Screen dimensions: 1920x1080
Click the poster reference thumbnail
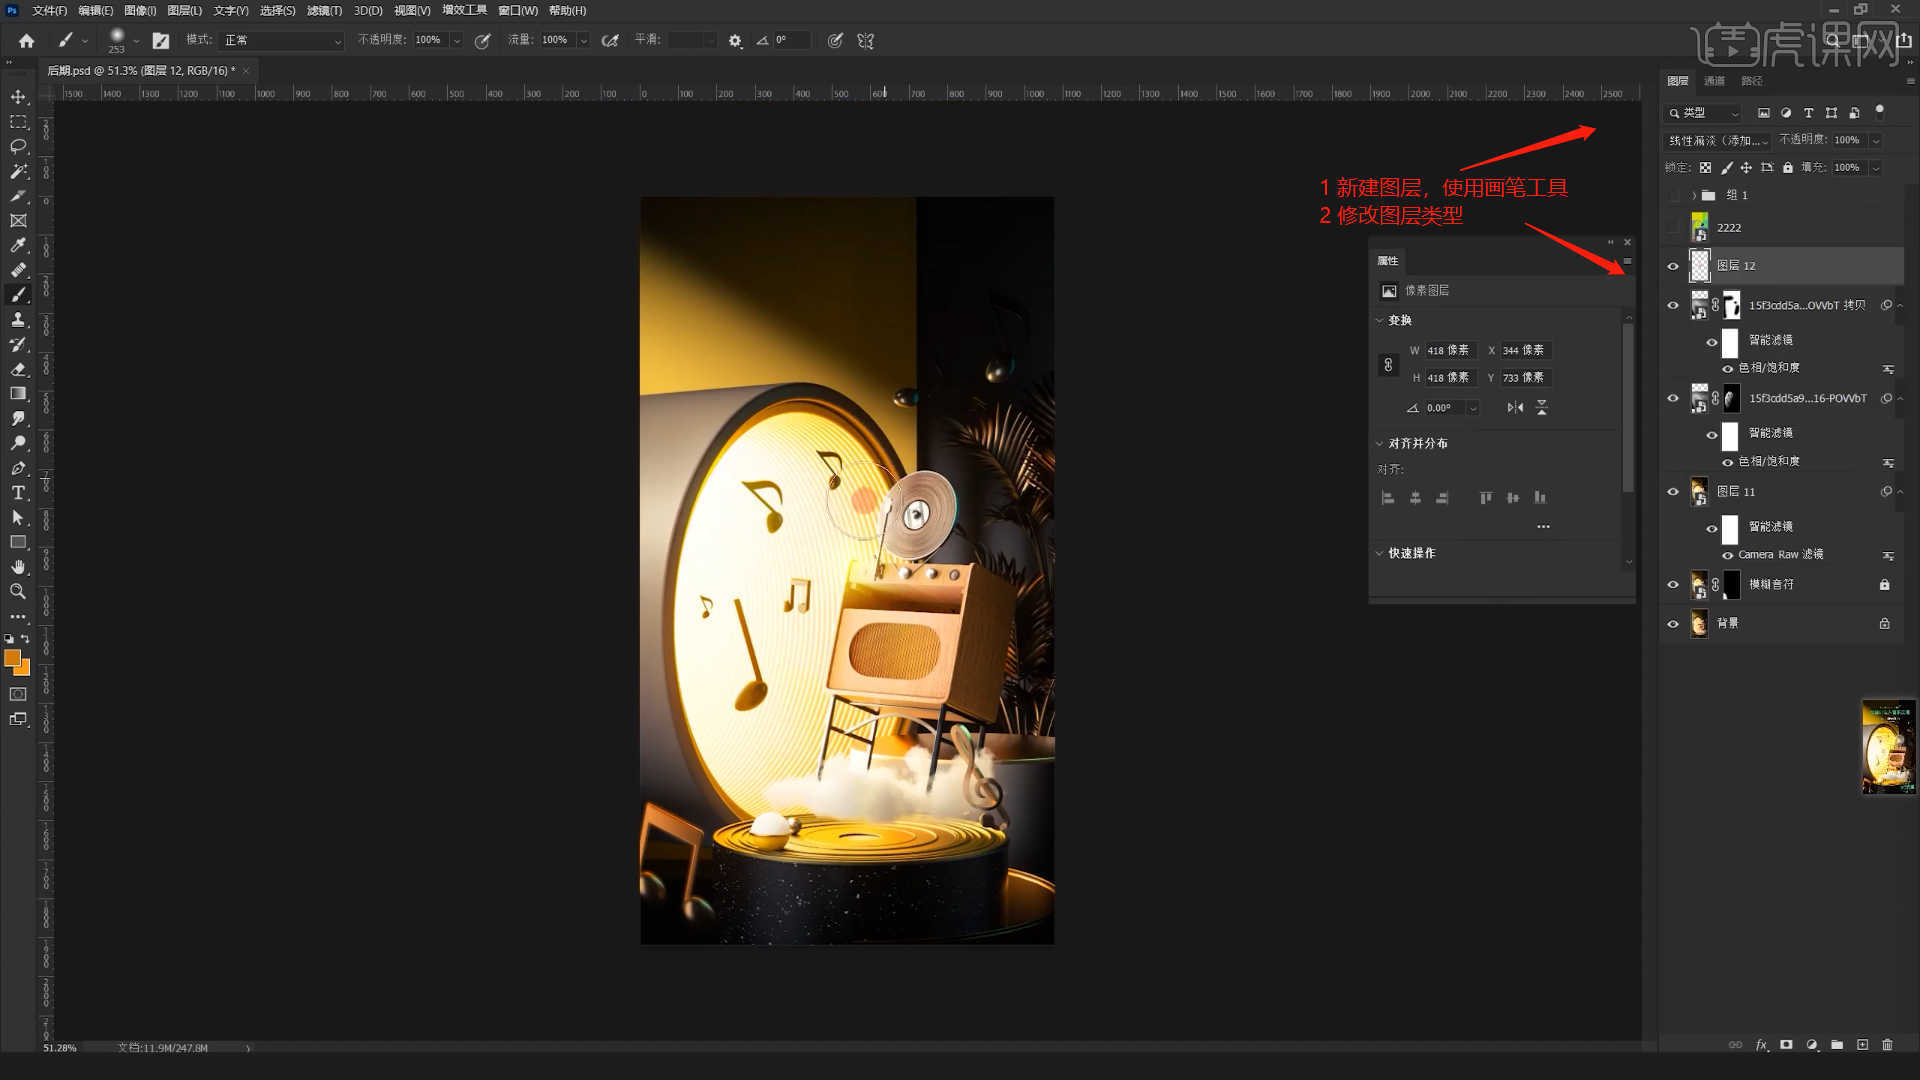1888,747
